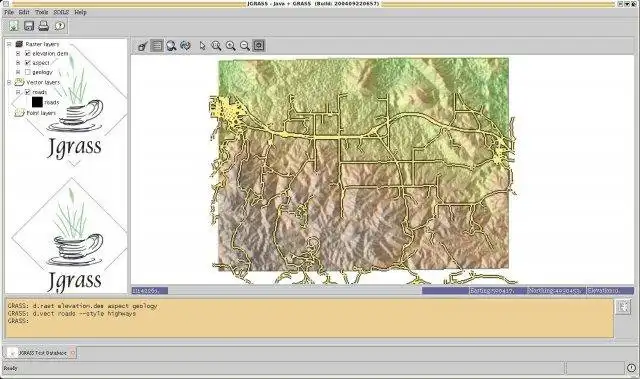Click the Point layers folder icon
The height and width of the screenshot is (379, 640).
coord(19,113)
